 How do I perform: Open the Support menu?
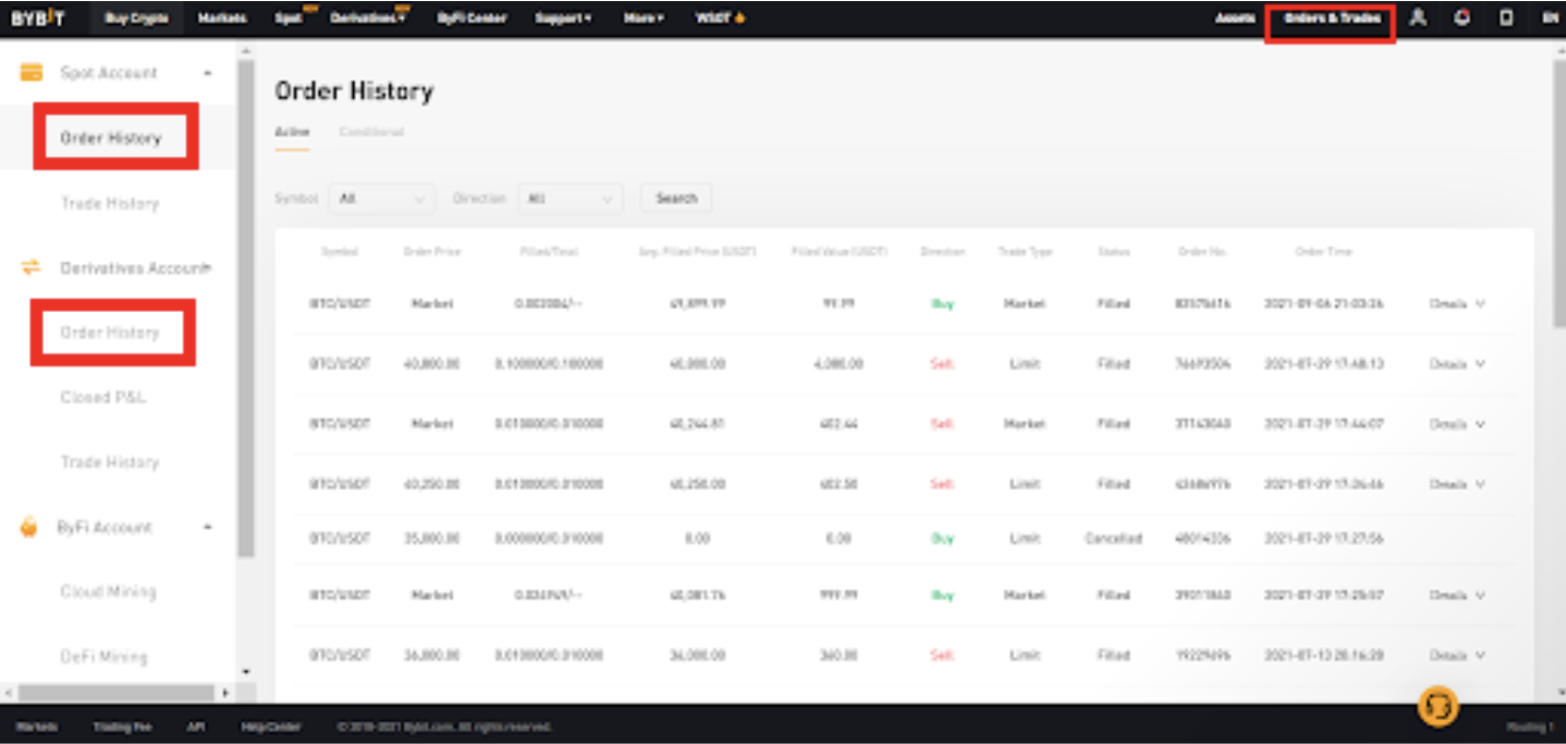tap(562, 18)
